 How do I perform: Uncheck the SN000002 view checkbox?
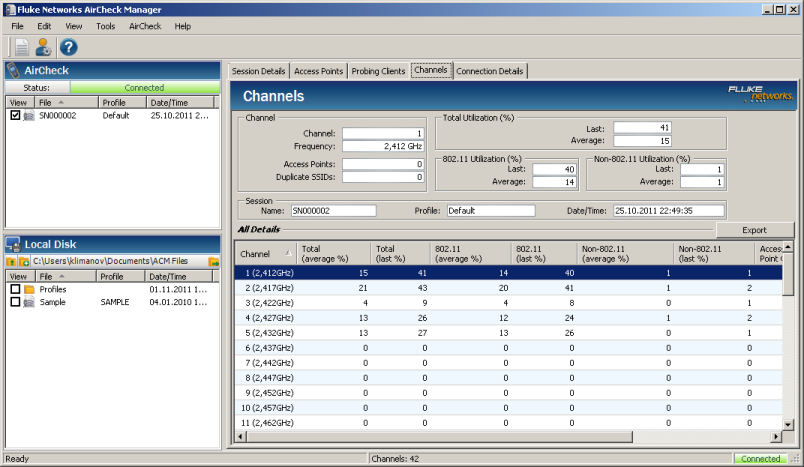click(x=15, y=115)
